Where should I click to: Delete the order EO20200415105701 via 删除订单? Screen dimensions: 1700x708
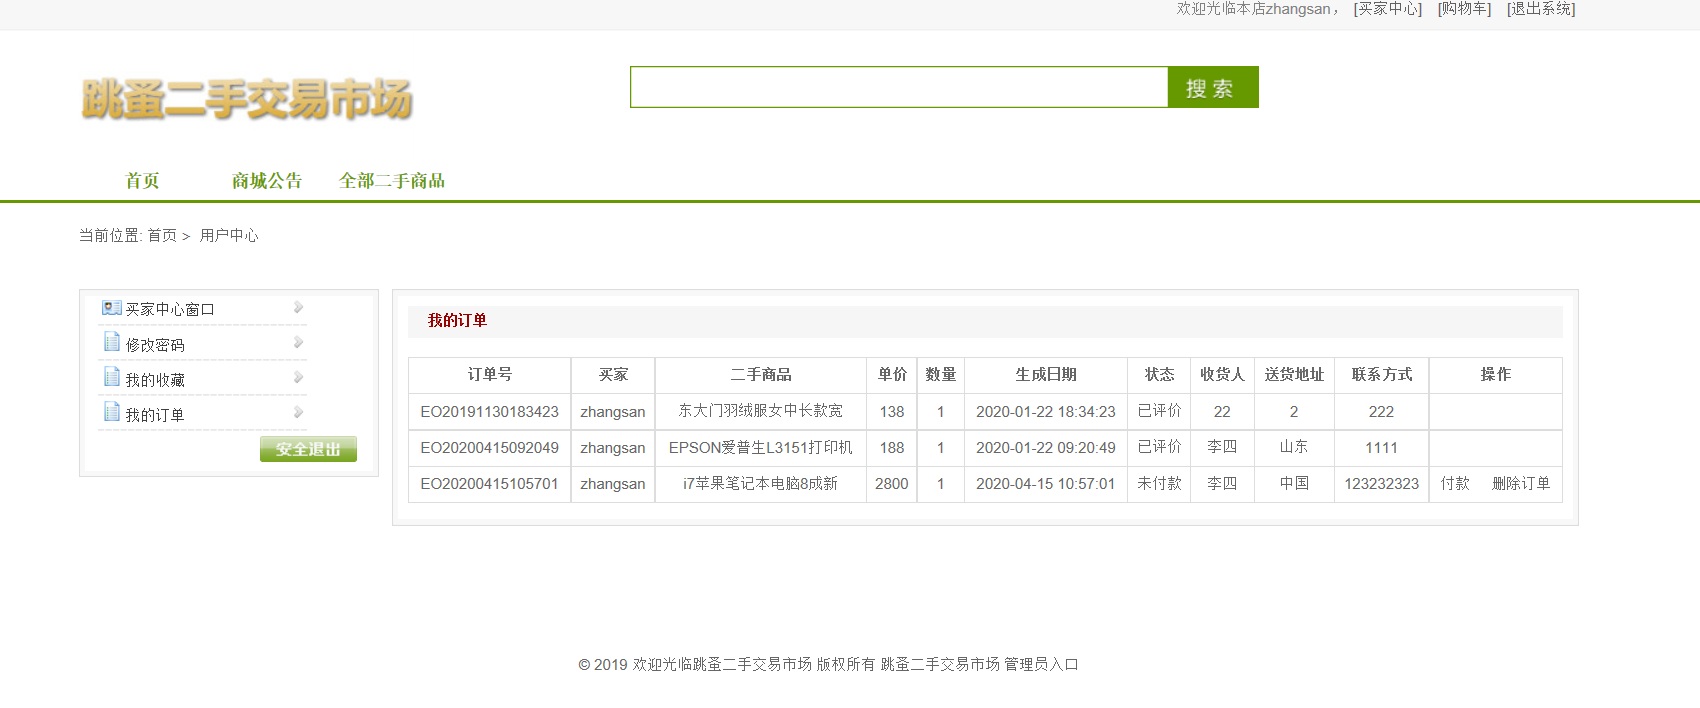click(1520, 484)
